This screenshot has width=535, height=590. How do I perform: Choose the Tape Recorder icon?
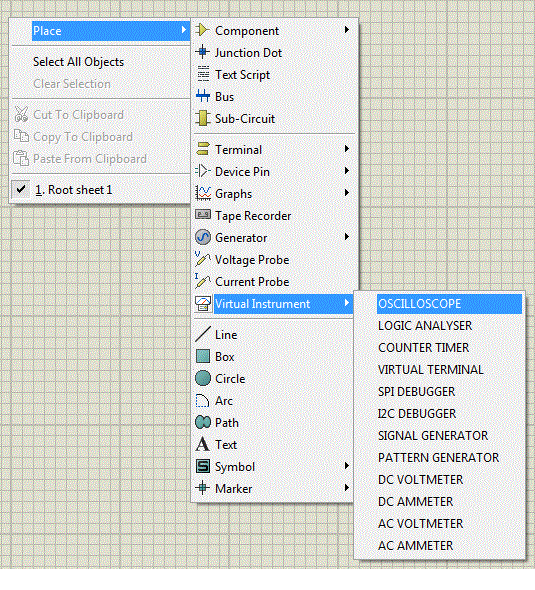coord(203,215)
